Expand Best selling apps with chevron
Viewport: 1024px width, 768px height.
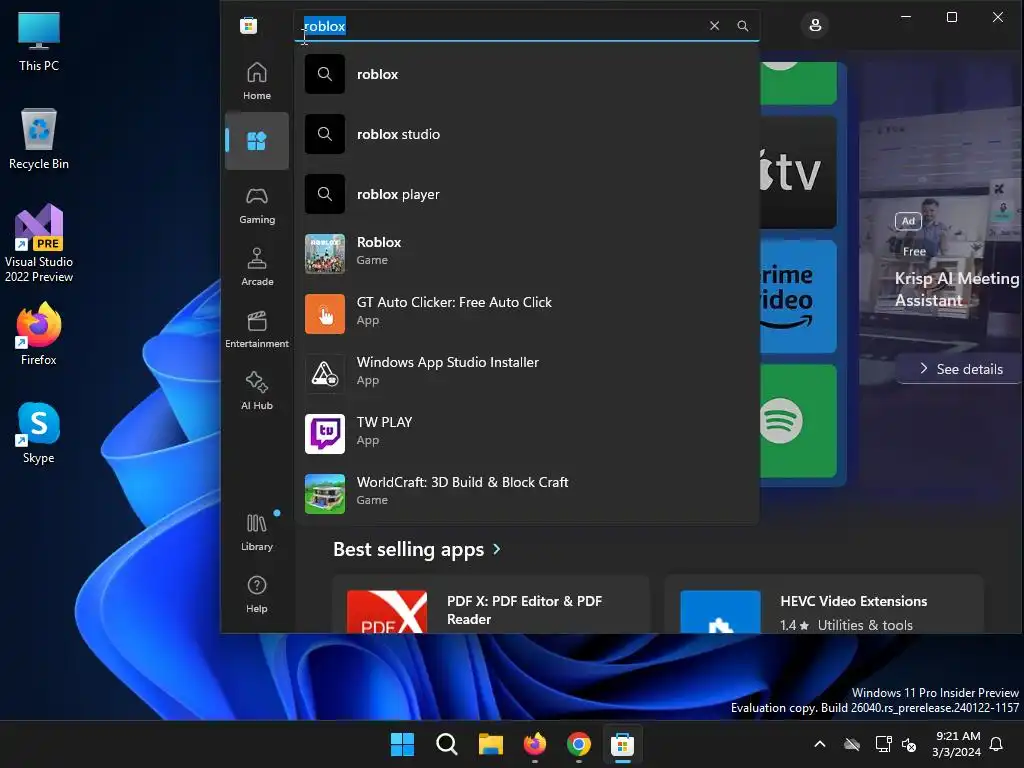(x=497, y=549)
